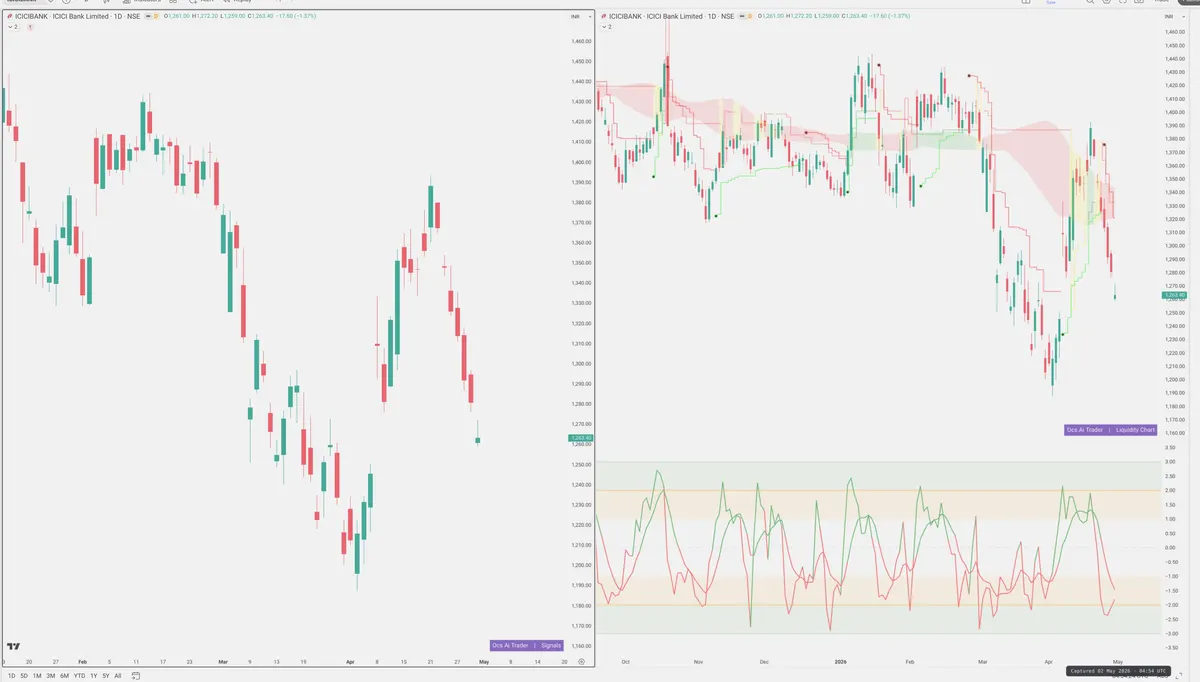Viewport: 1200px width, 682px height.
Task: Click Dec on the right chart time axis
Action: click(765, 662)
